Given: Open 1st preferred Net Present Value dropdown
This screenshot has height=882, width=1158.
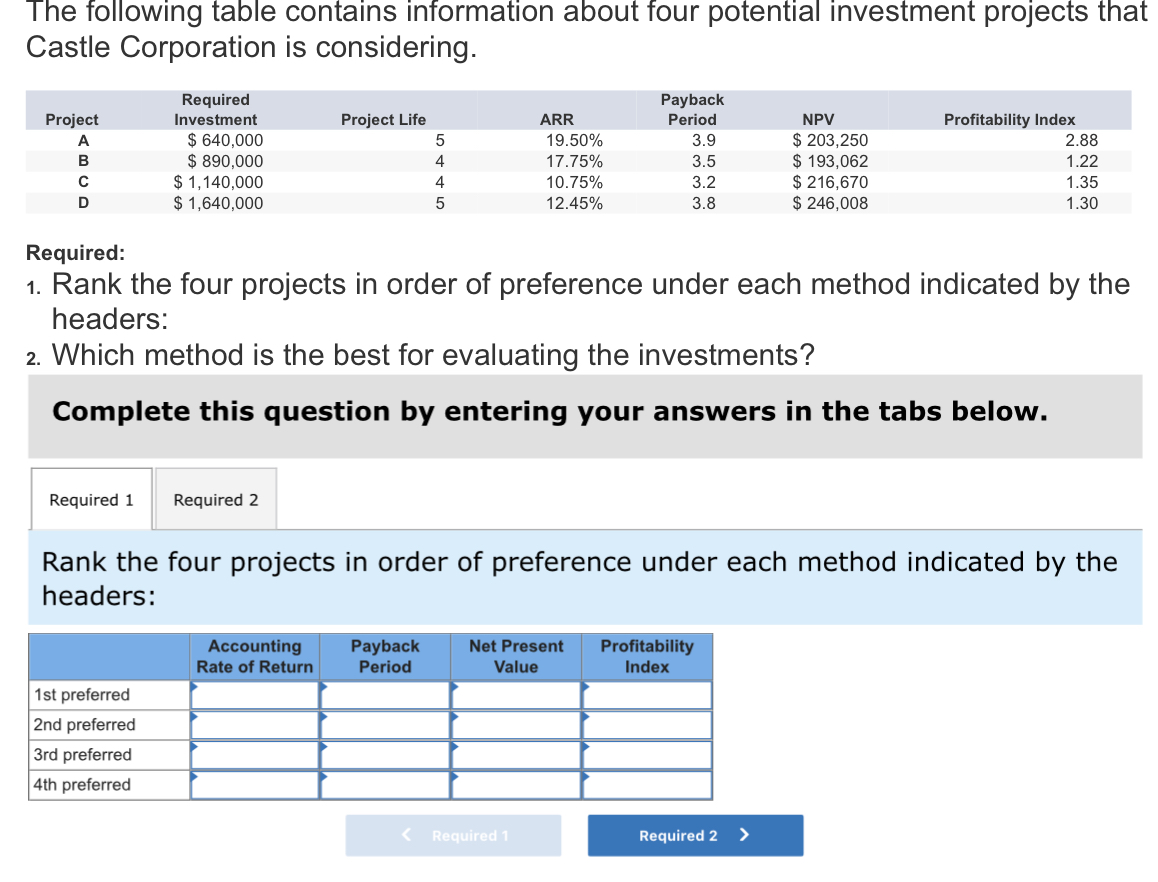Looking at the screenshot, I should tap(515, 694).
